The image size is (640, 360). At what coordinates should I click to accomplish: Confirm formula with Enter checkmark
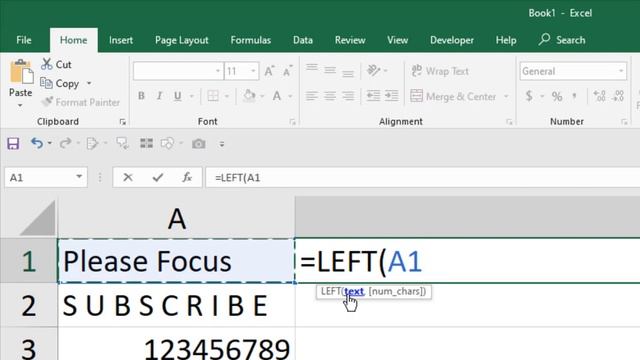pos(158,177)
